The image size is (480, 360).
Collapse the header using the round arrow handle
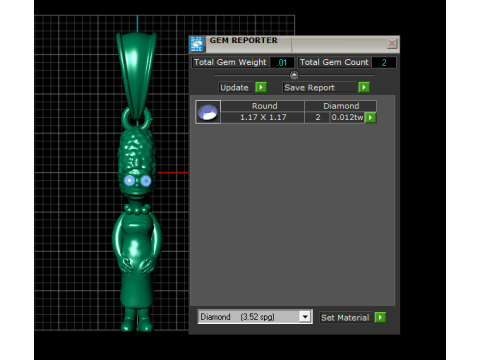(294, 75)
